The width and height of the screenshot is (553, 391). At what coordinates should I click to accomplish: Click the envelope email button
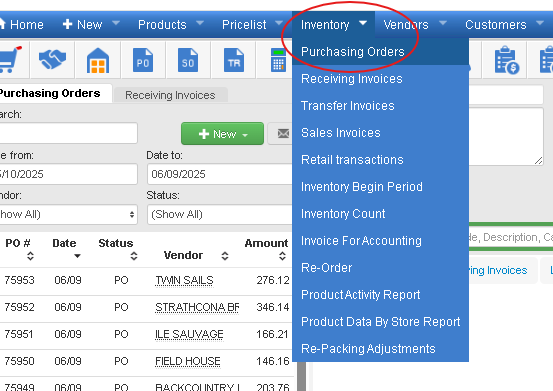point(281,133)
